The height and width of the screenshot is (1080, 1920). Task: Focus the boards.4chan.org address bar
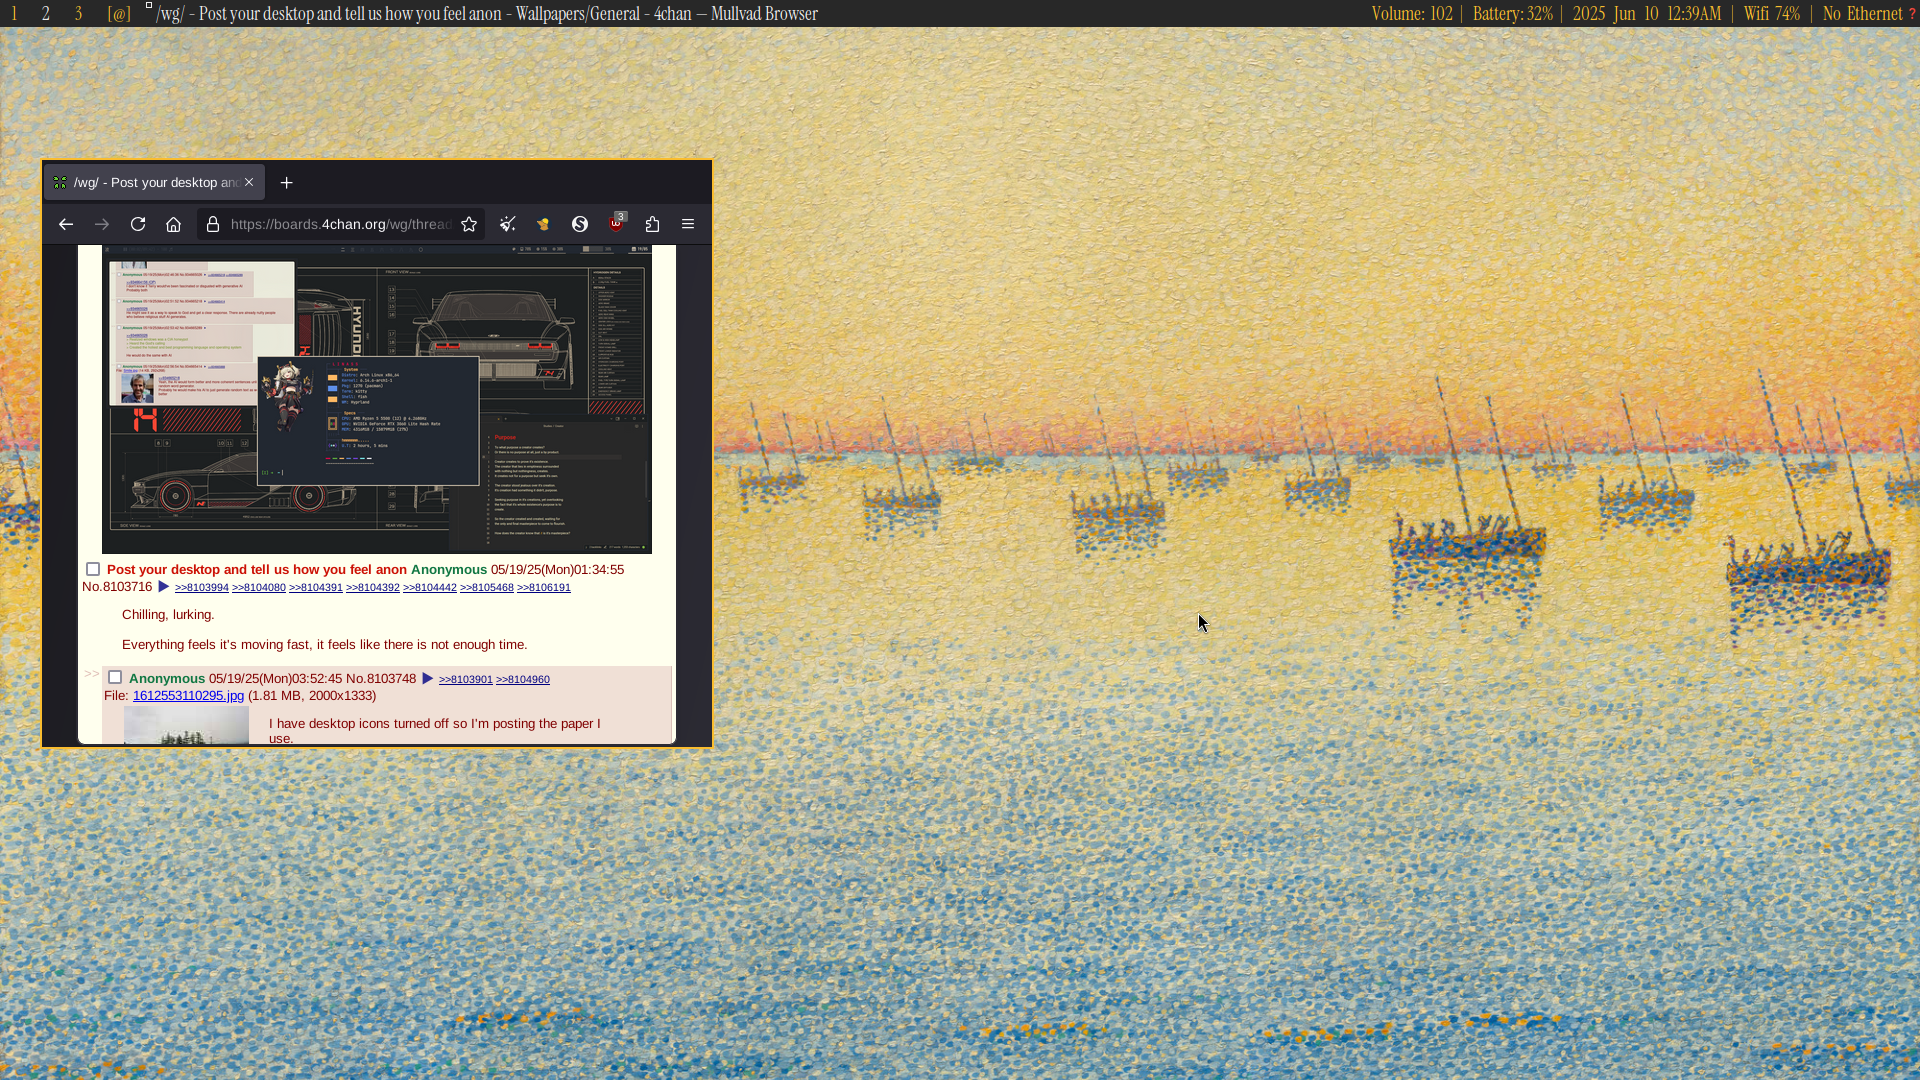coord(340,224)
